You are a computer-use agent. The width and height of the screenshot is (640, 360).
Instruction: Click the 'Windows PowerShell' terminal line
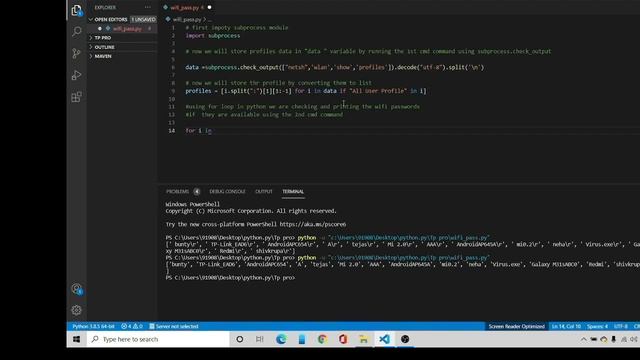[x=193, y=204]
